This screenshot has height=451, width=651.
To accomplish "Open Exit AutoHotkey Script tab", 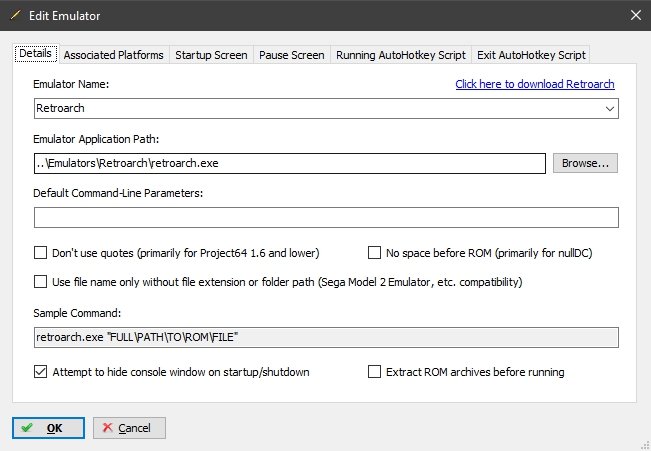I will (531, 55).
